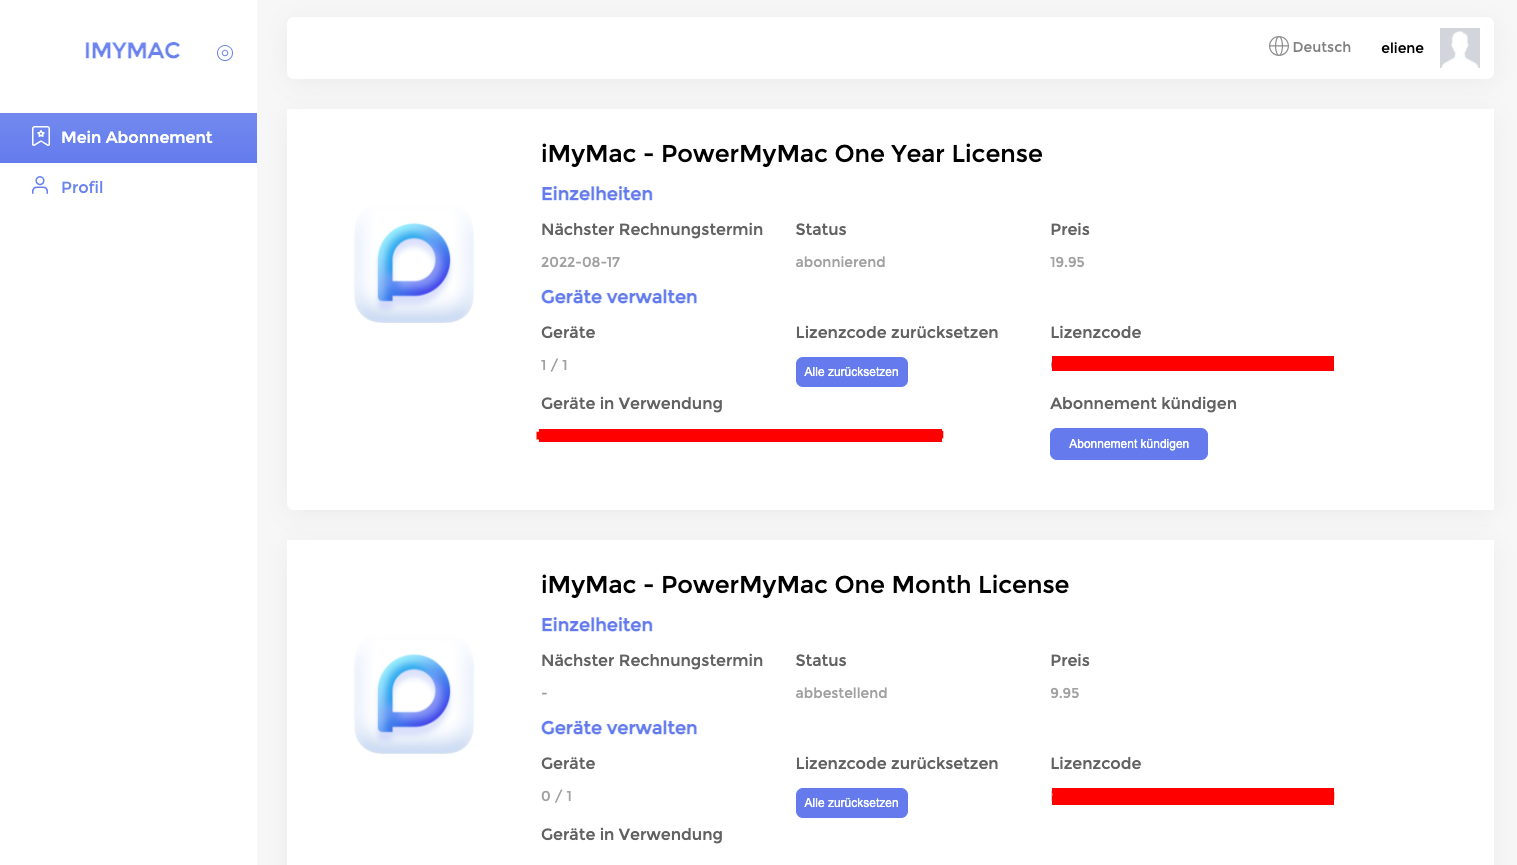Click PowerMyMac icon of One Year License
This screenshot has width=1517, height=865.
click(x=414, y=264)
